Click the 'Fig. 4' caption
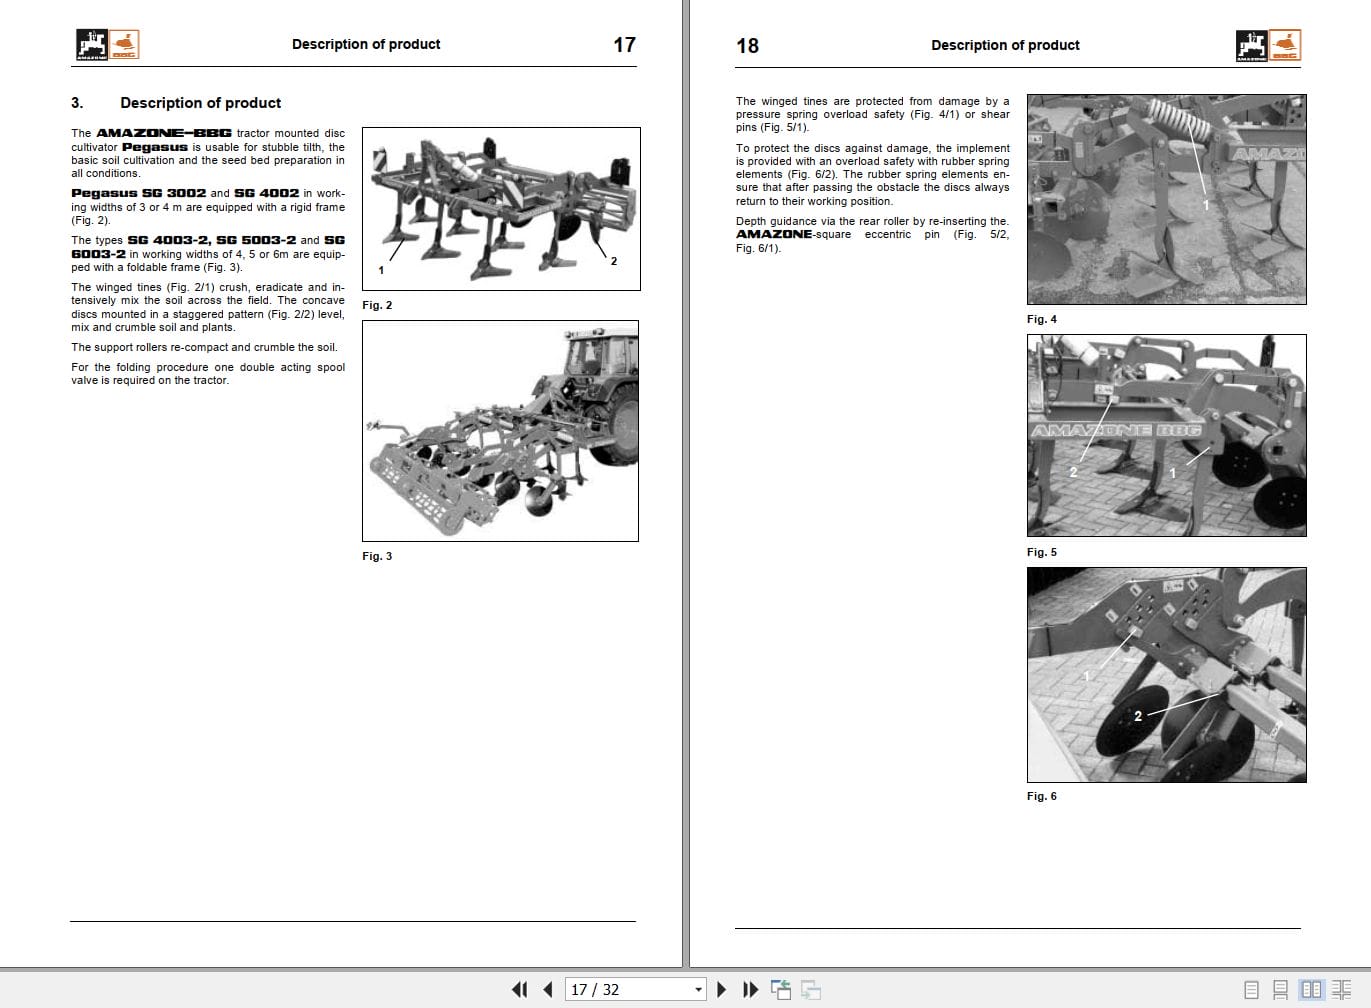The image size is (1371, 1008). (x=1042, y=319)
